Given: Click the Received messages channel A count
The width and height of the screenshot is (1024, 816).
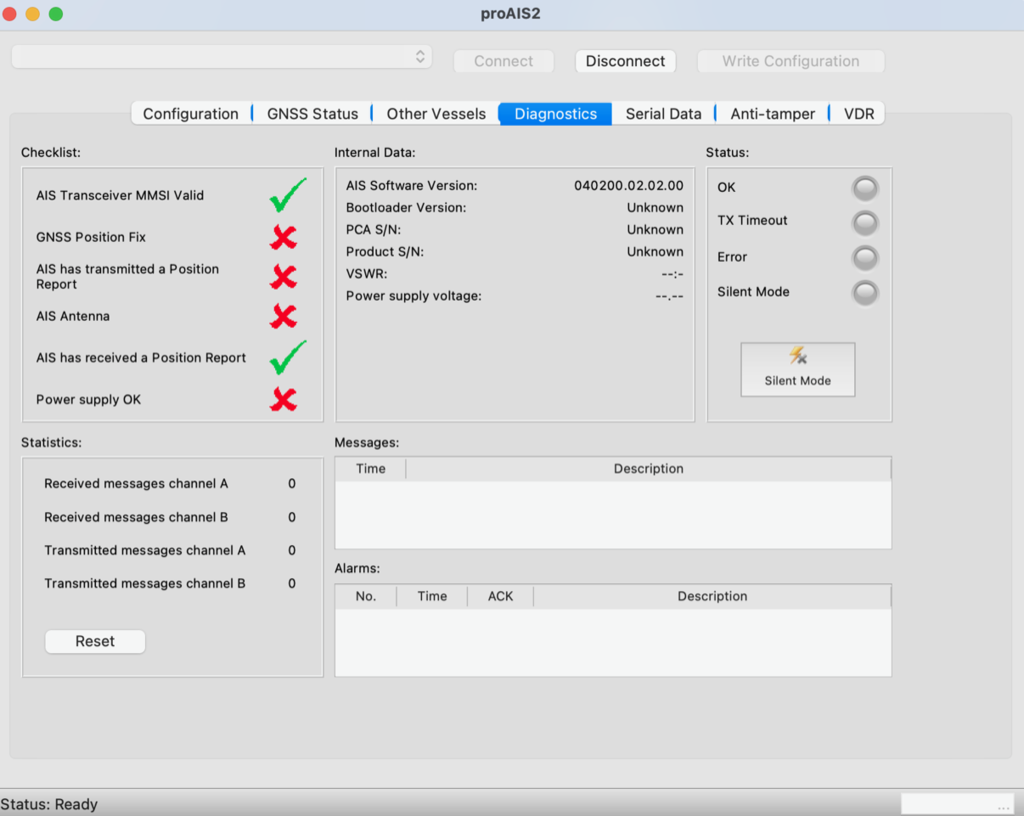Looking at the screenshot, I should pyautogui.click(x=292, y=484).
